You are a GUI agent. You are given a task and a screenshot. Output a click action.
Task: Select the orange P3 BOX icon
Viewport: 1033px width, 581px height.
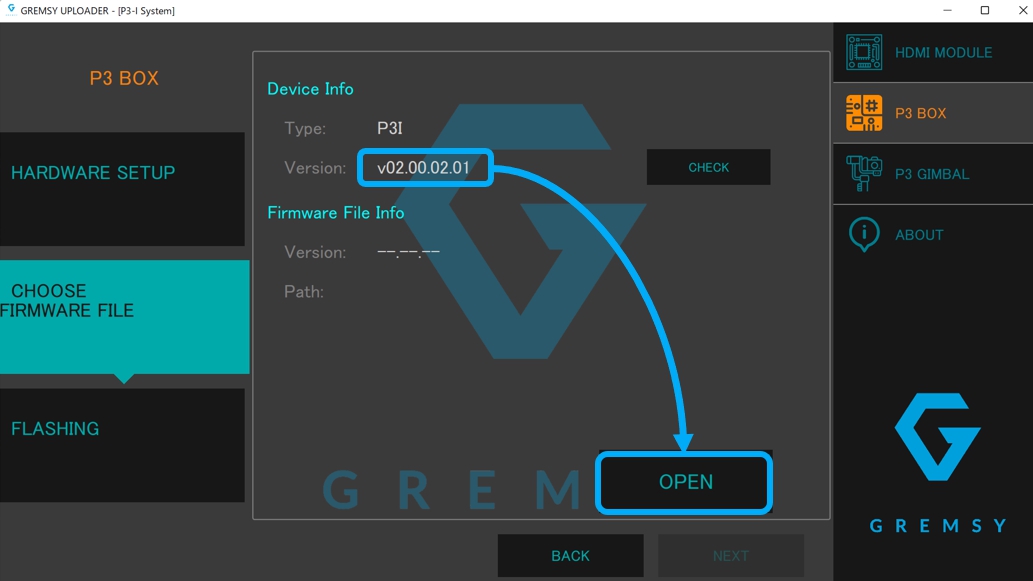[864, 113]
